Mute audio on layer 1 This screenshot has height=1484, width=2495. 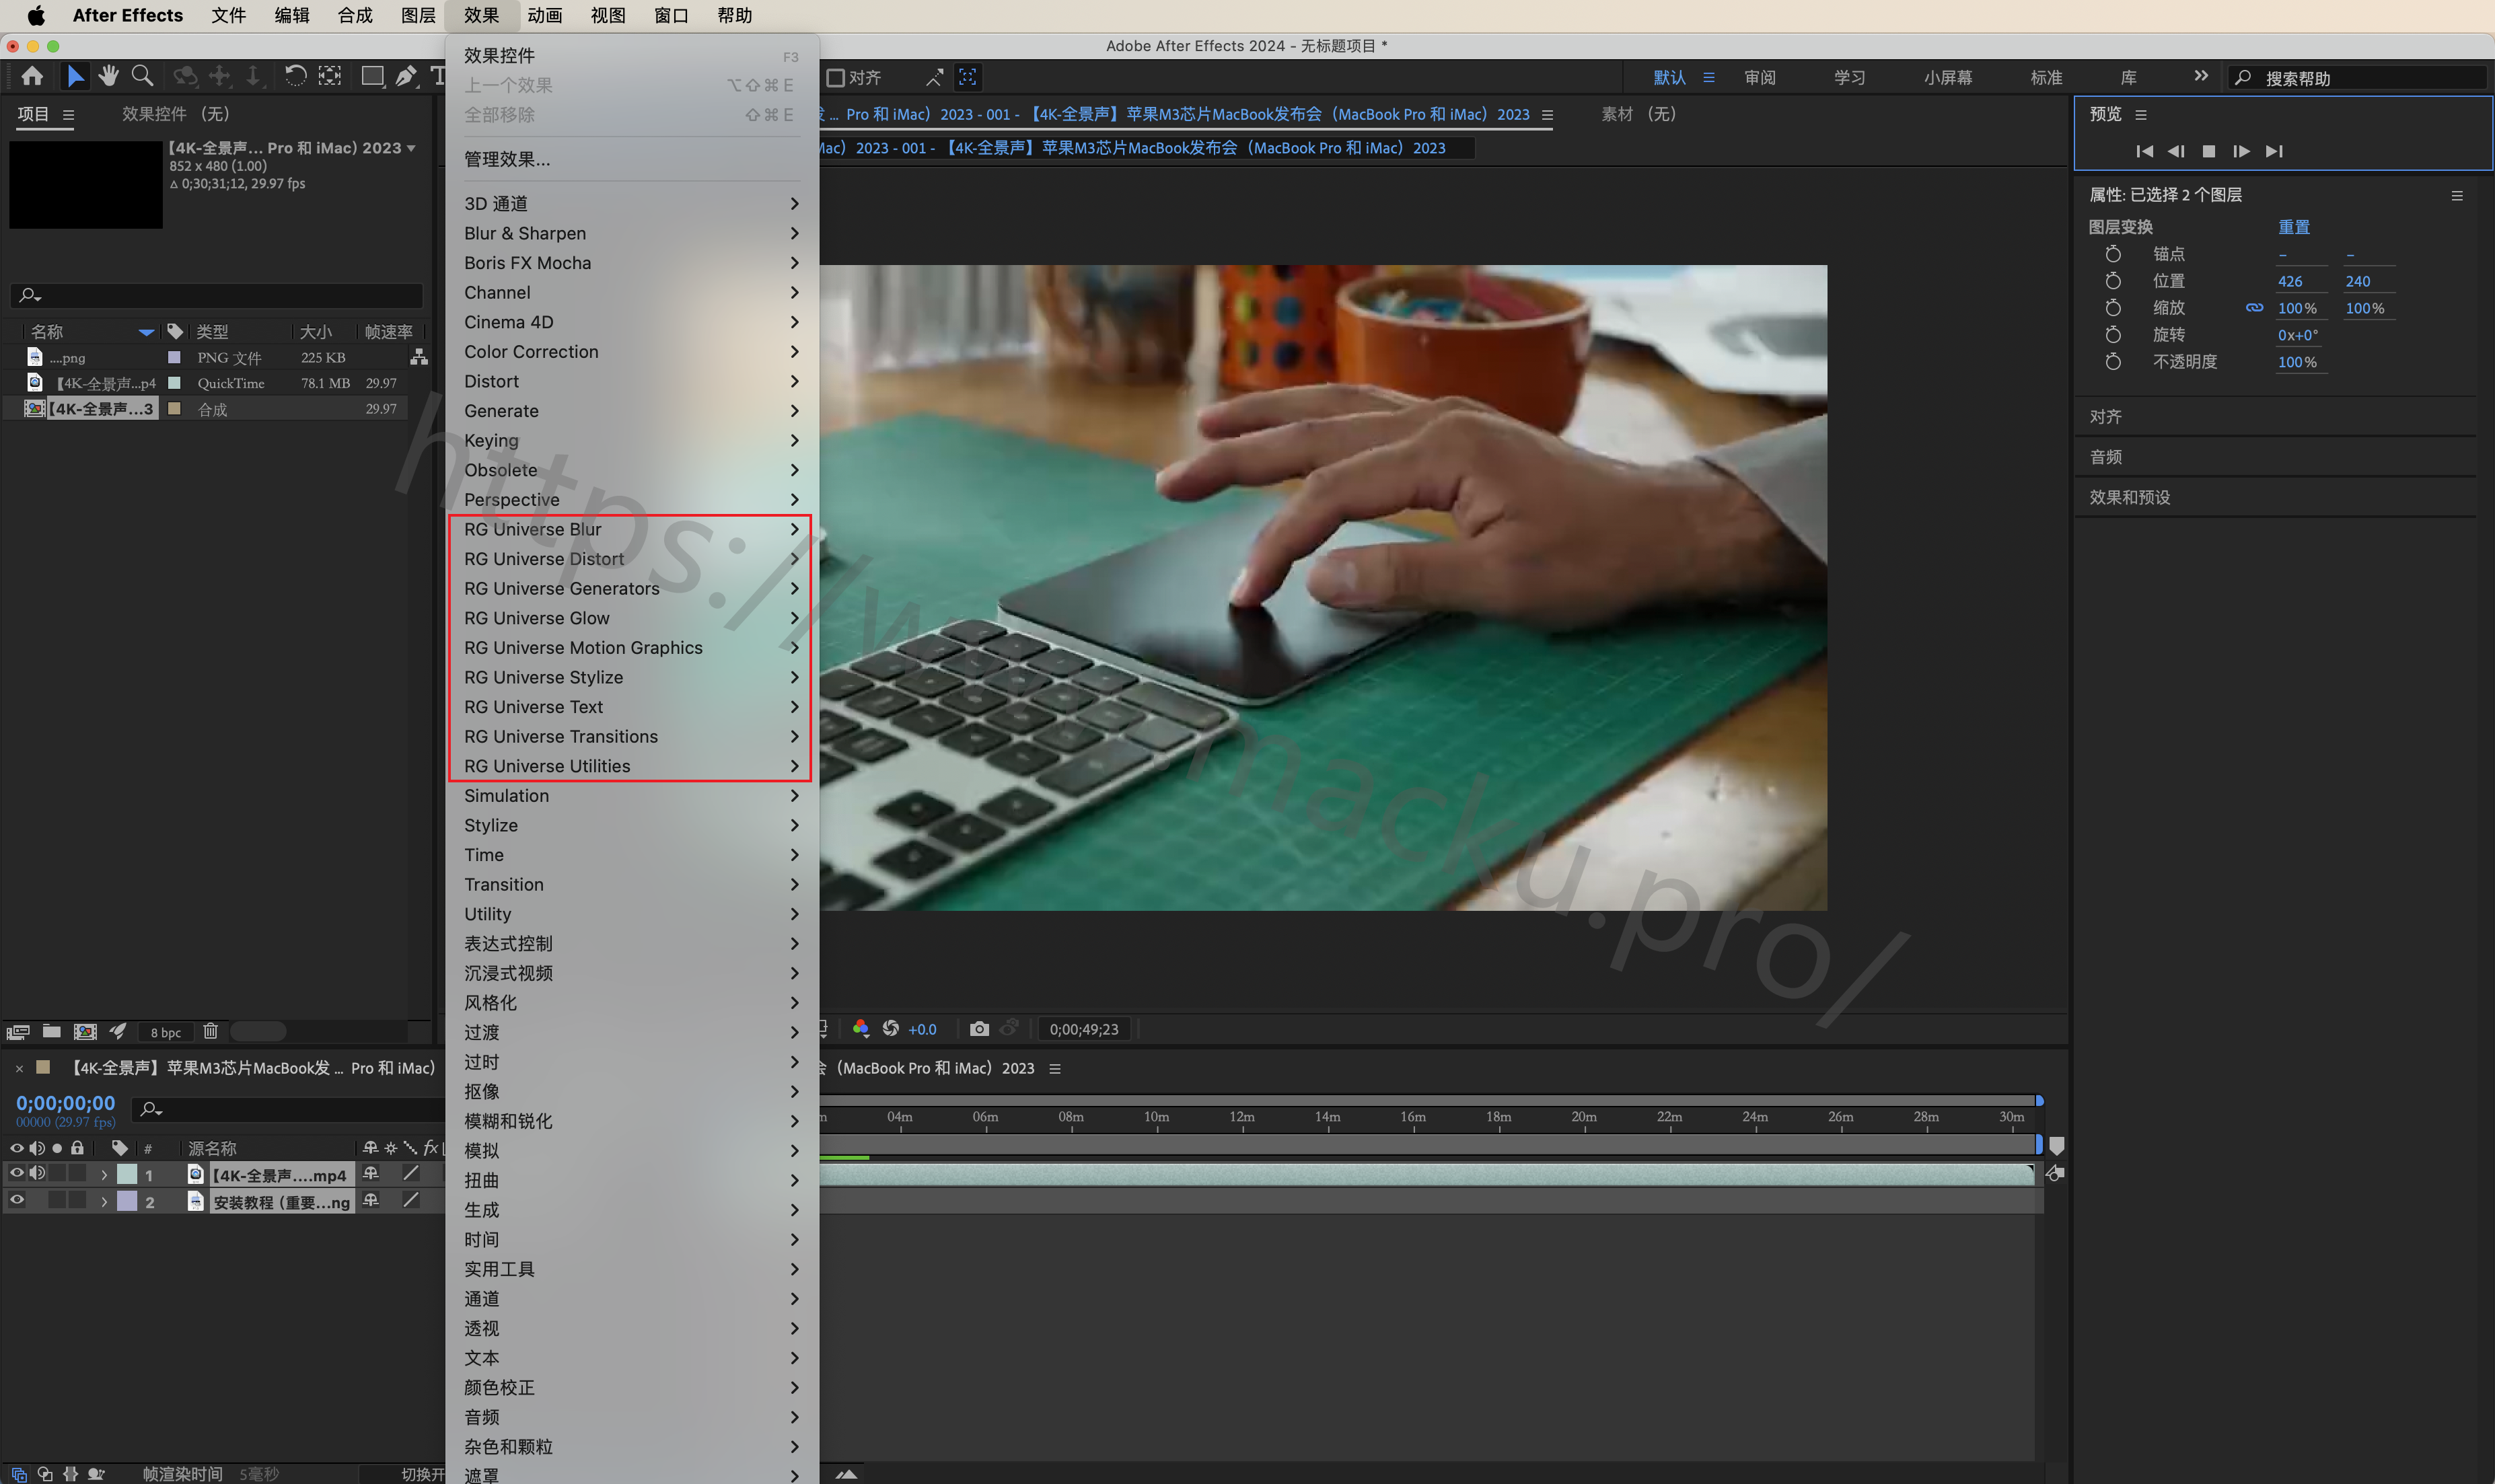tap(37, 1173)
